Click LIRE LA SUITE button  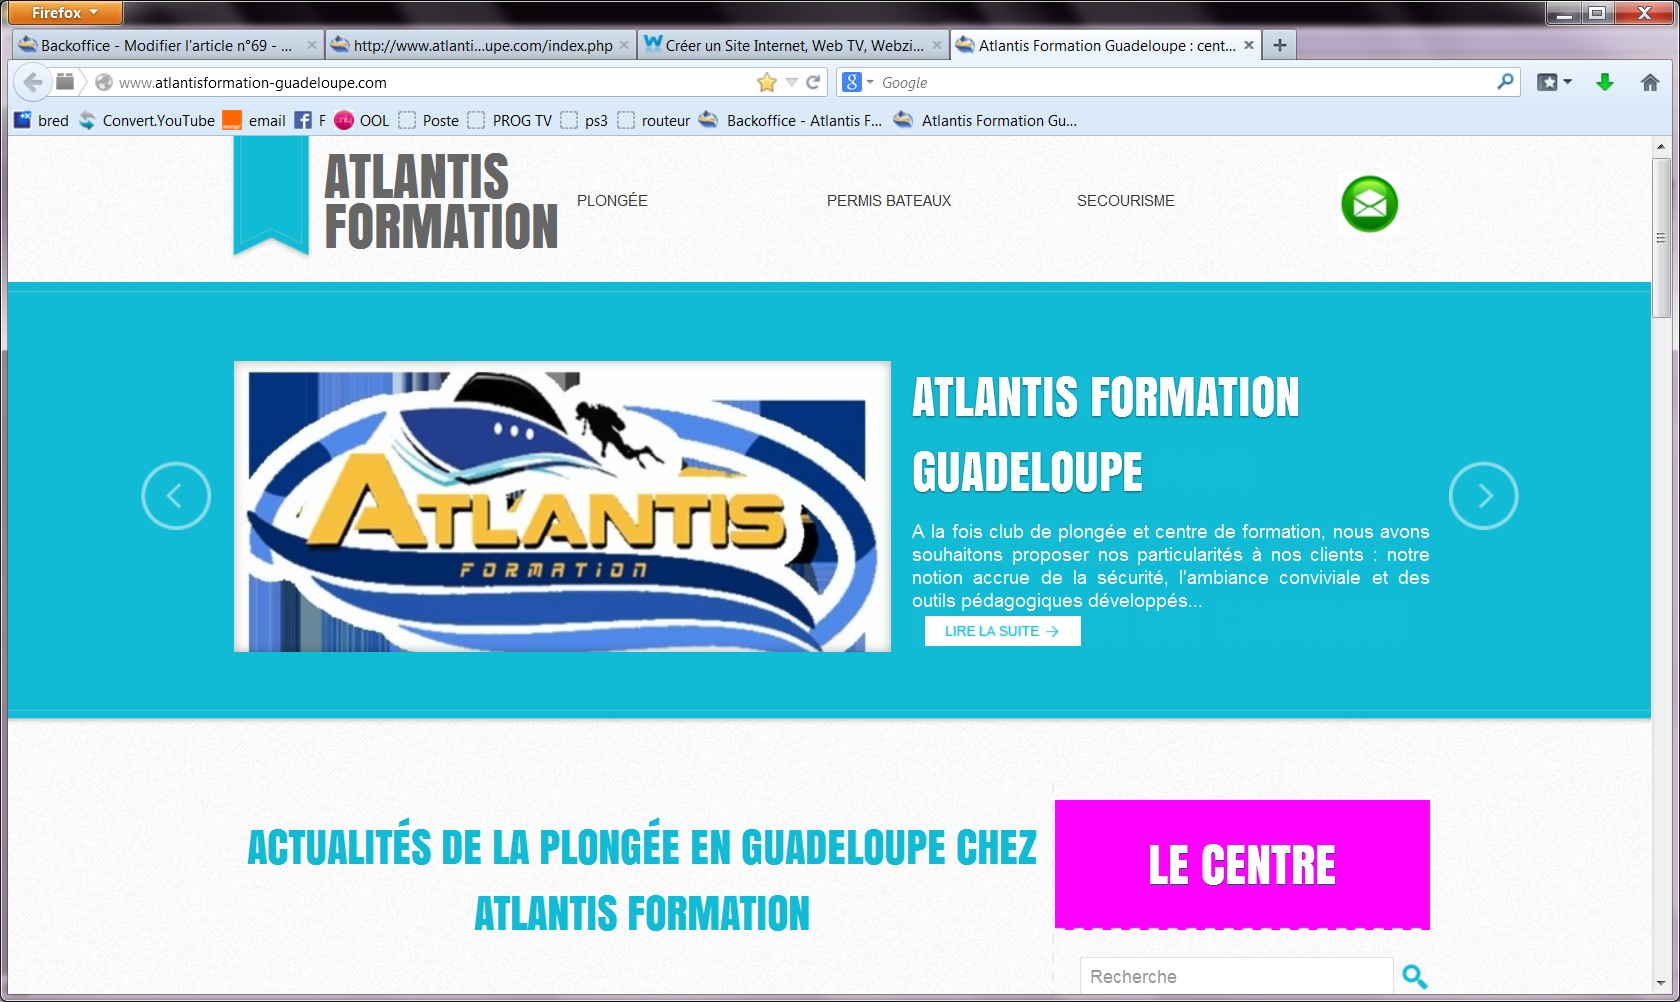pos(1002,631)
